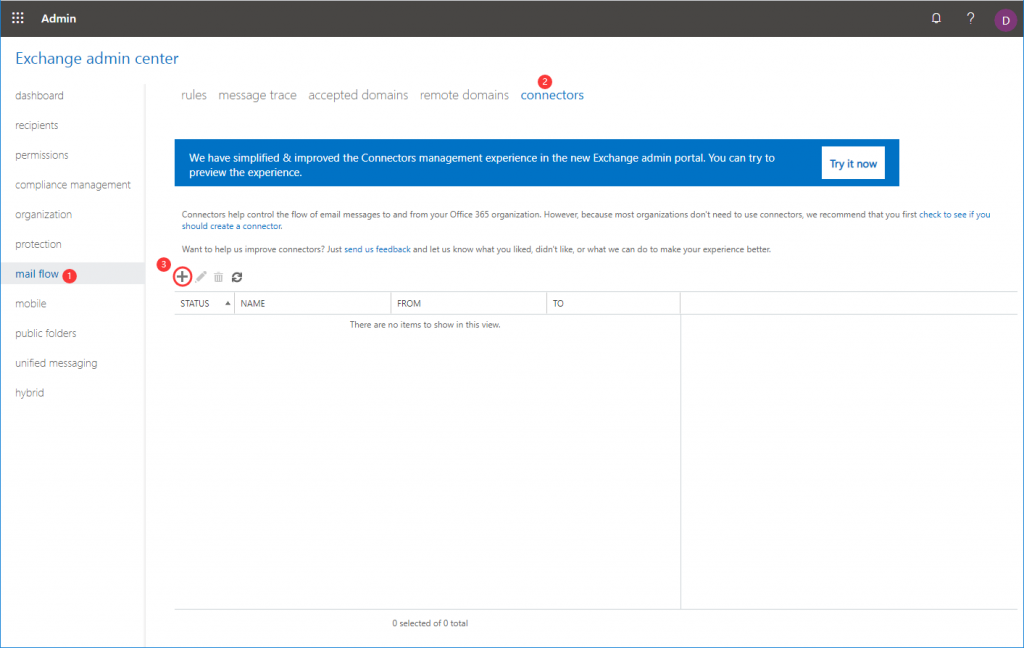Open dashboard in the sidebar
This screenshot has height=648, width=1024.
point(39,95)
